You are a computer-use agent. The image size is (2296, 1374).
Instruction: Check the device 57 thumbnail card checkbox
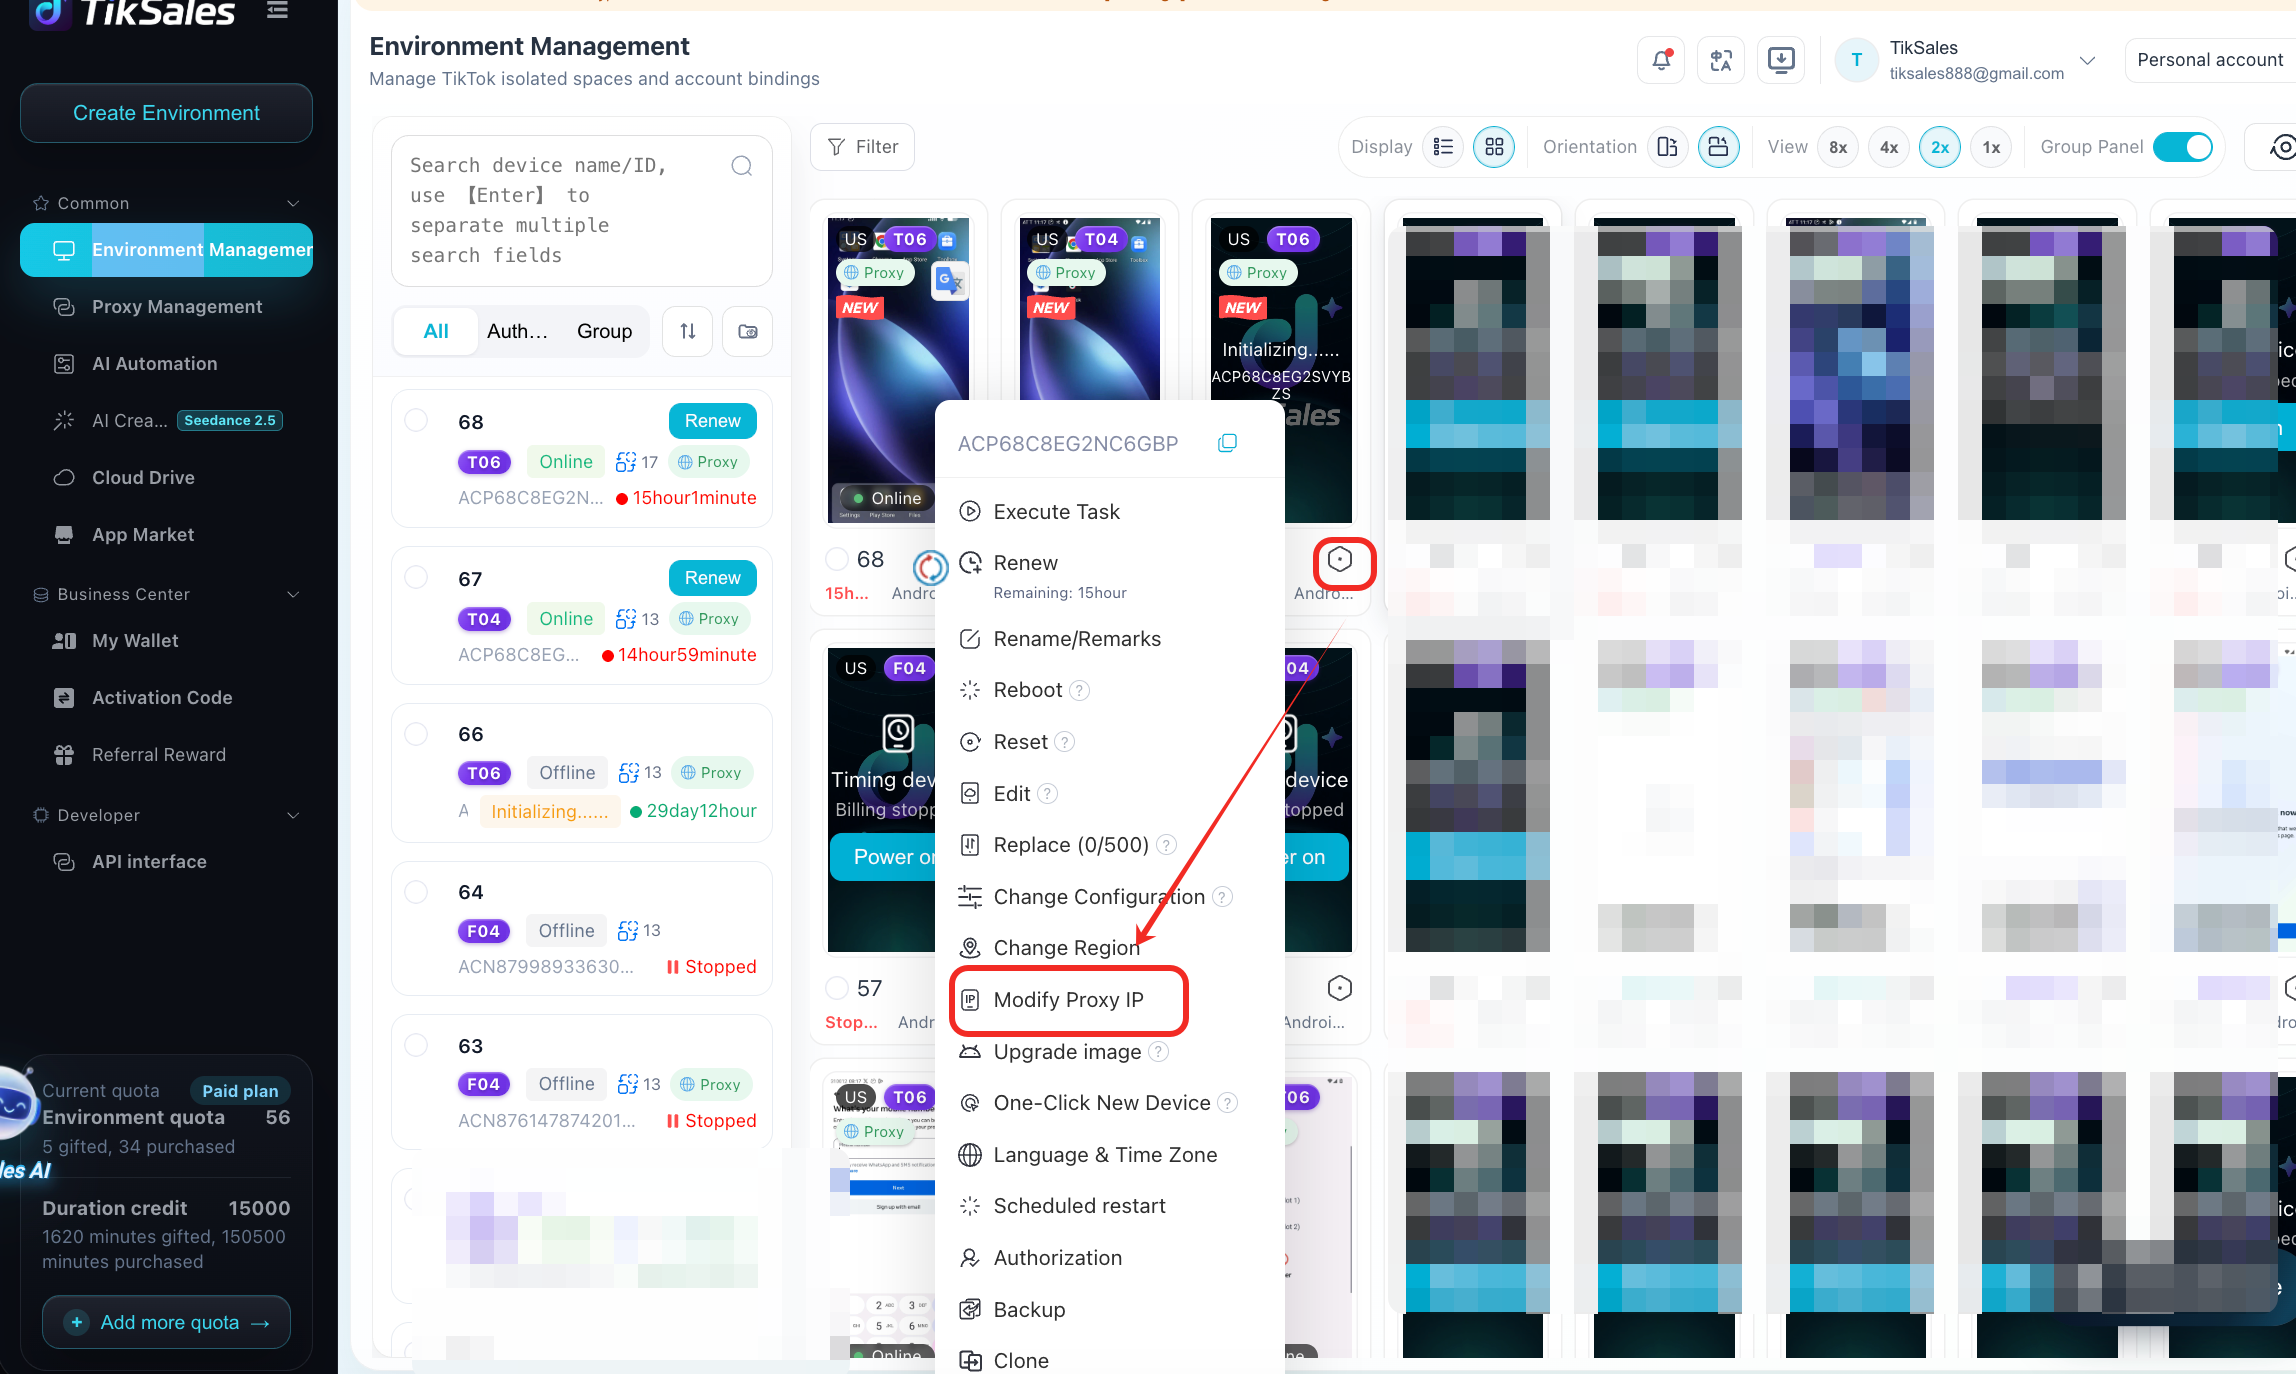click(x=836, y=988)
